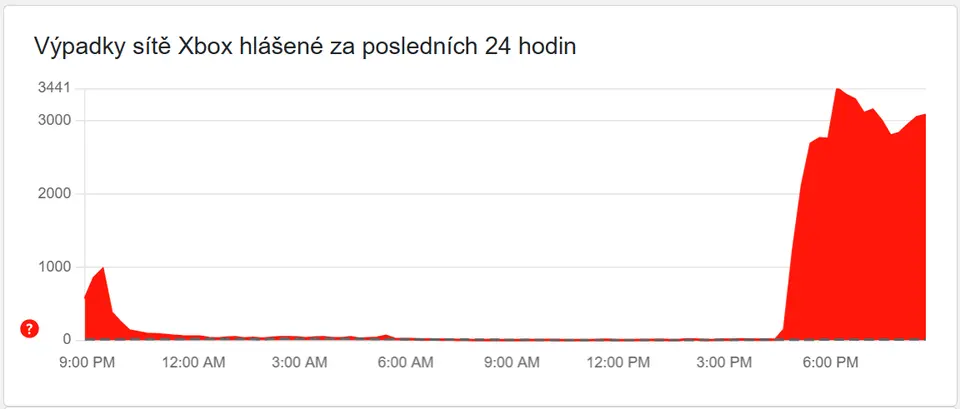Click the highest peak of the red outage spike
The image size is (960, 409).
837,89
